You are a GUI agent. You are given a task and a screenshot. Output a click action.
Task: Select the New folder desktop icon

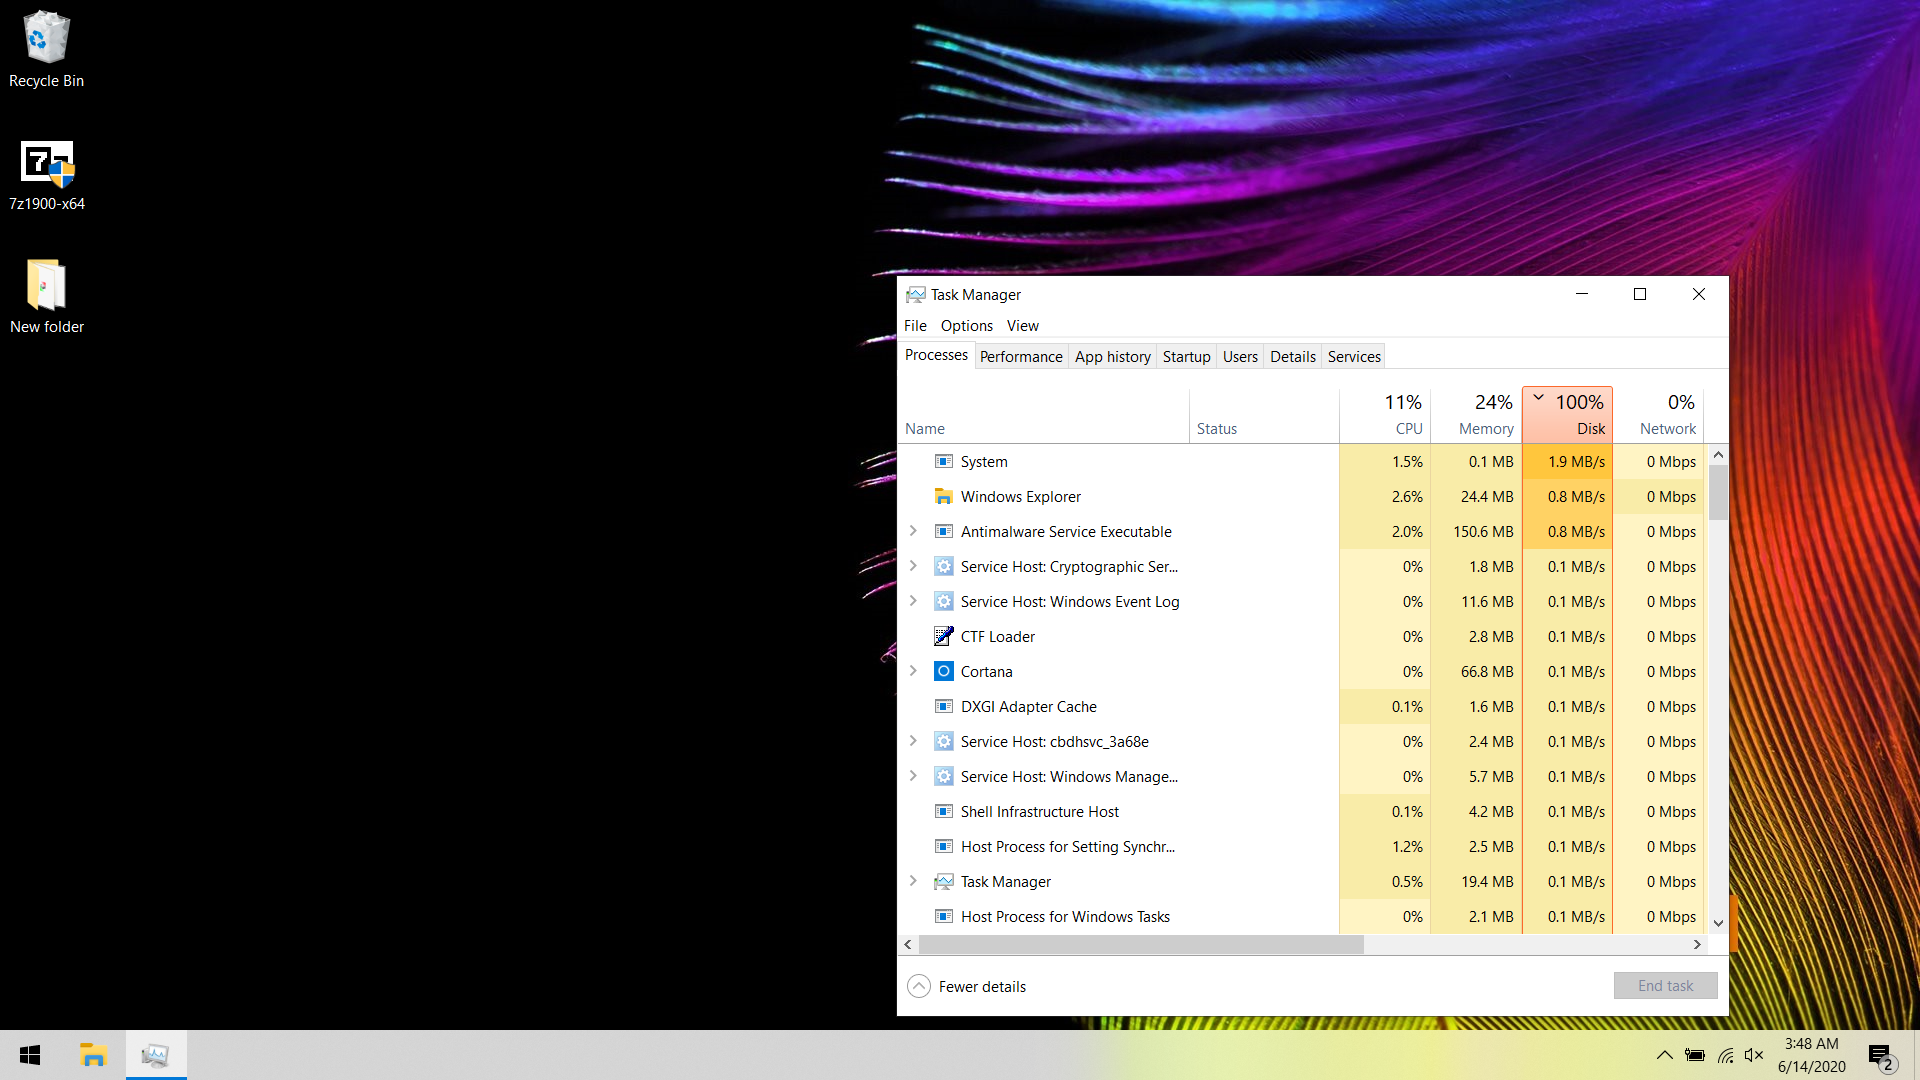46,297
